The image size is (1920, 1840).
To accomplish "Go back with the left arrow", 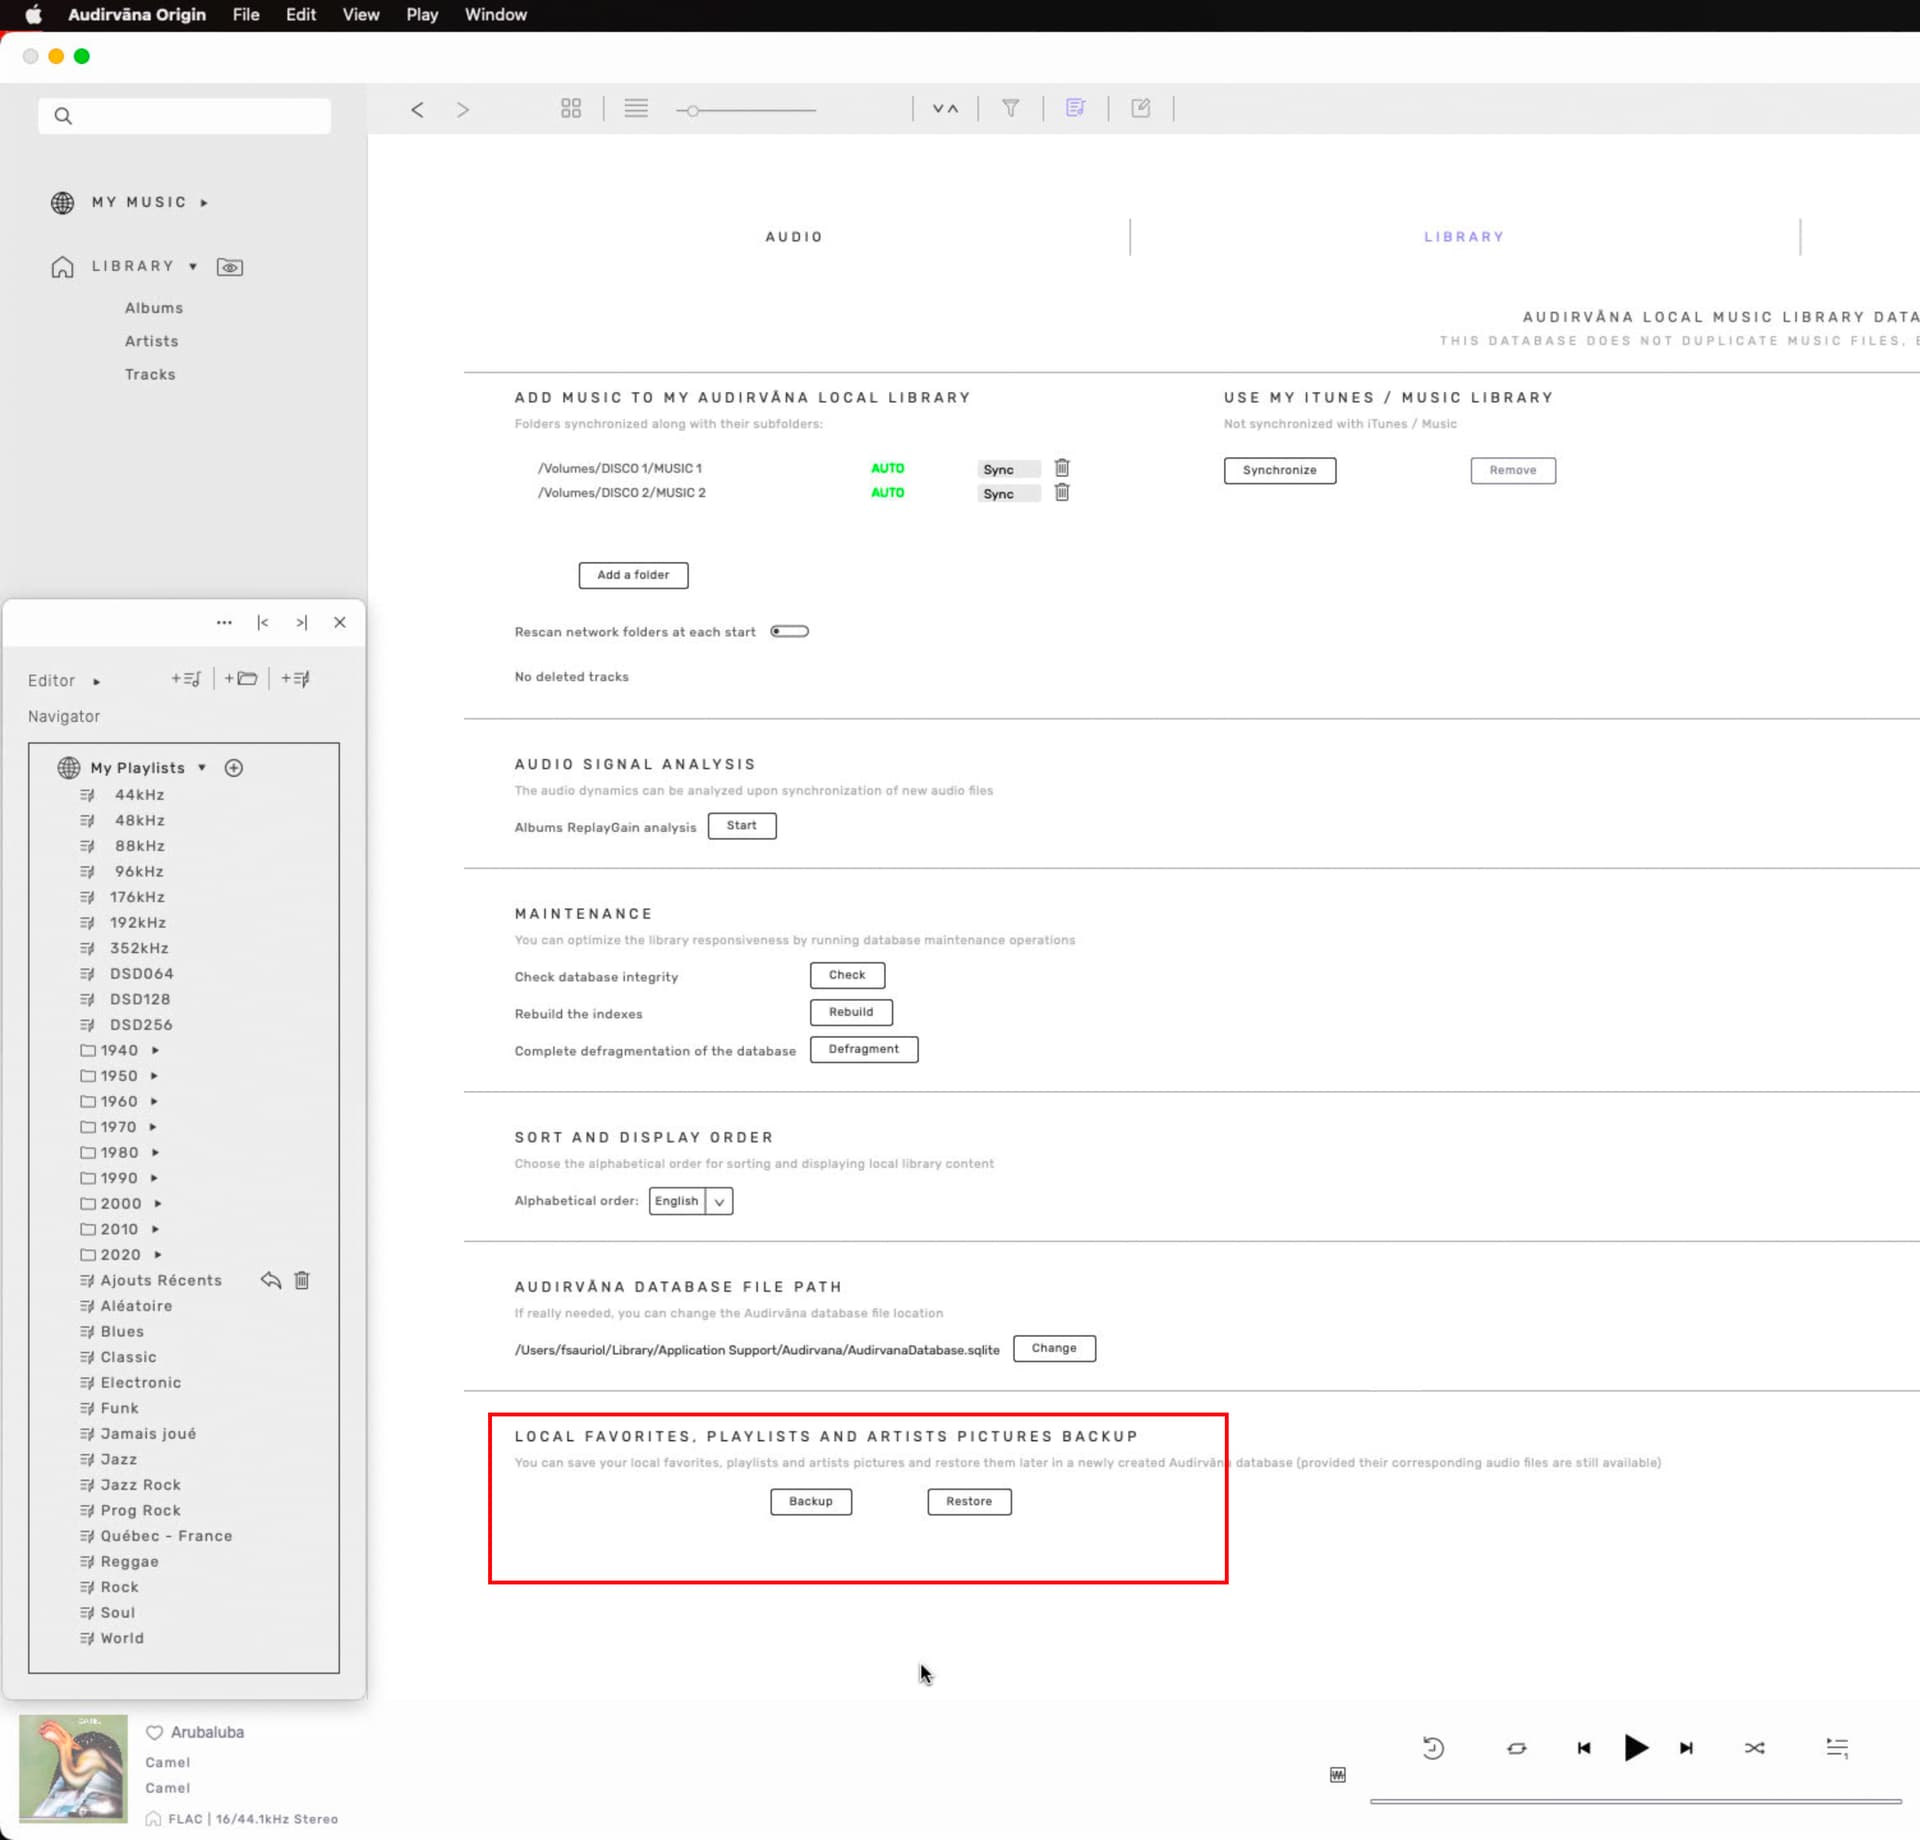I will click(417, 109).
